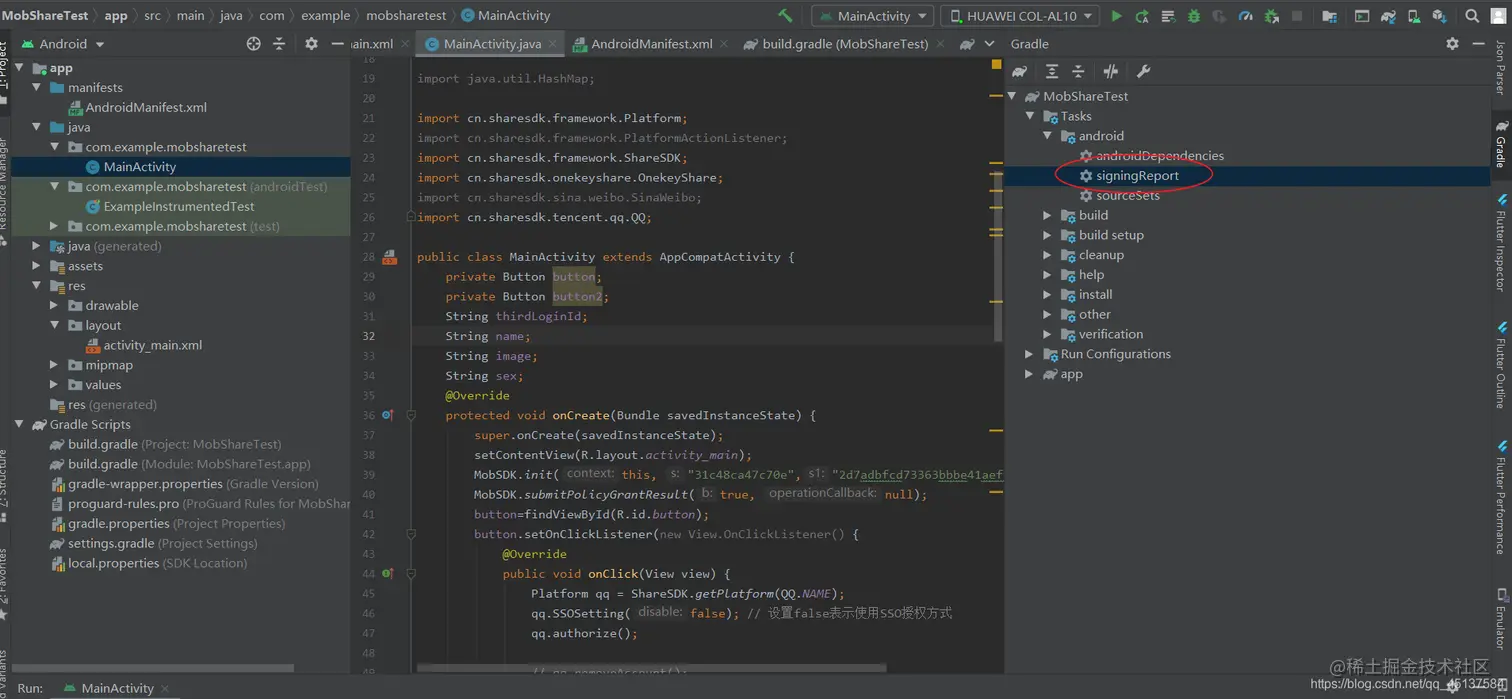Toggle the breakpoint marker on line 28

click(389, 257)
